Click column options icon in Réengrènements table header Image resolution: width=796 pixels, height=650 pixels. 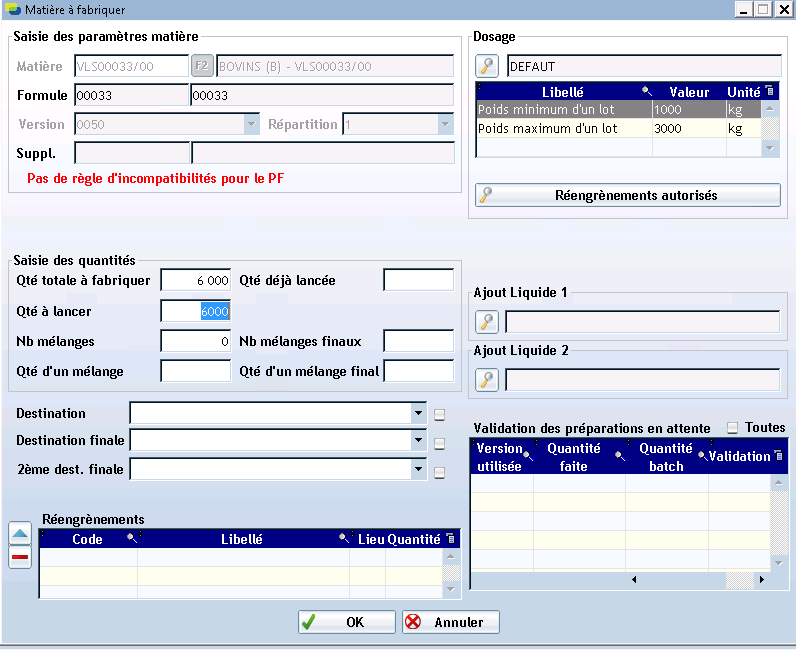[450, 538]
